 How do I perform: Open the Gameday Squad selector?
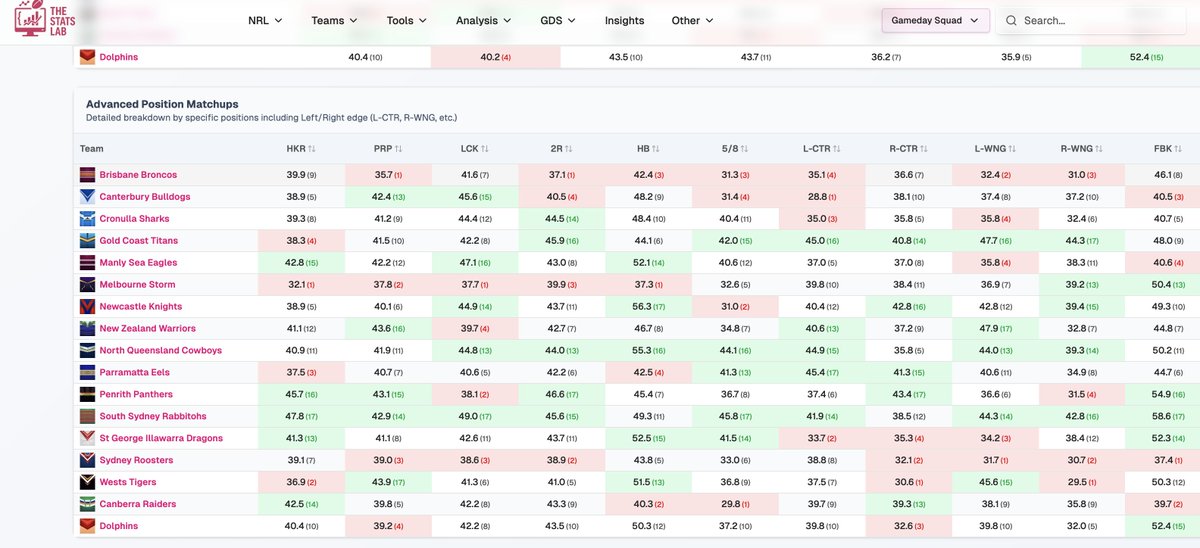pyautogui.click(x=935, y=20)
